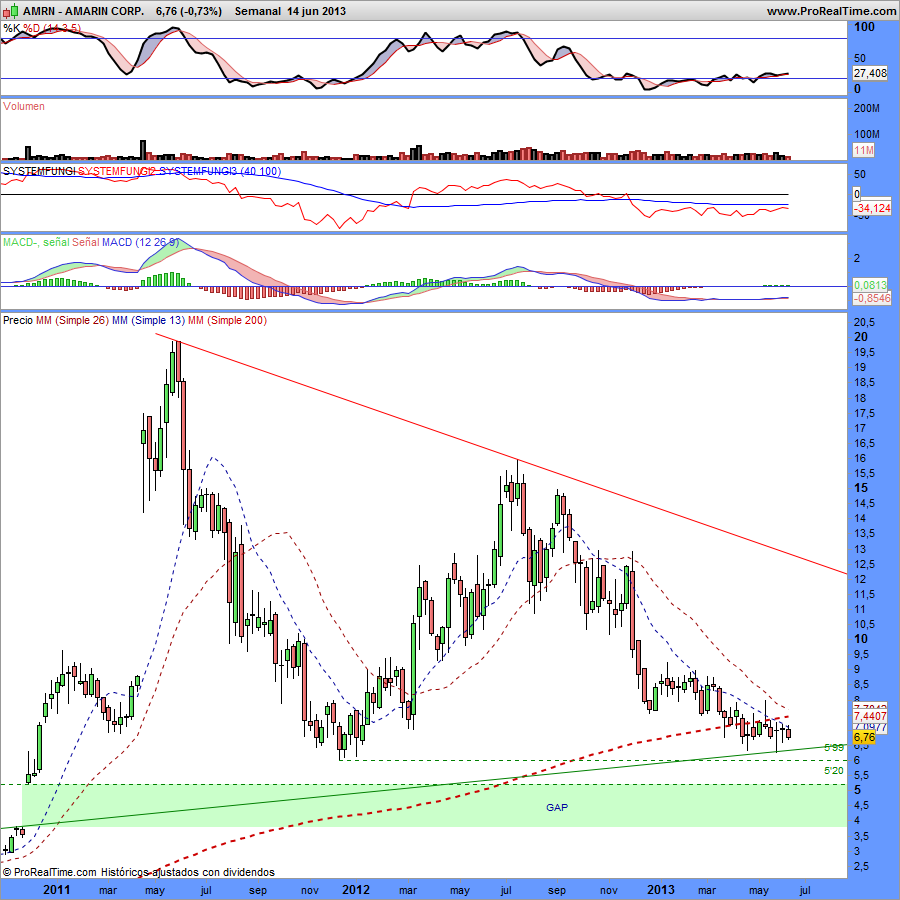Click the 20,5 price axis label
This screenshot has height=900, width=900.
coord(864,321)
